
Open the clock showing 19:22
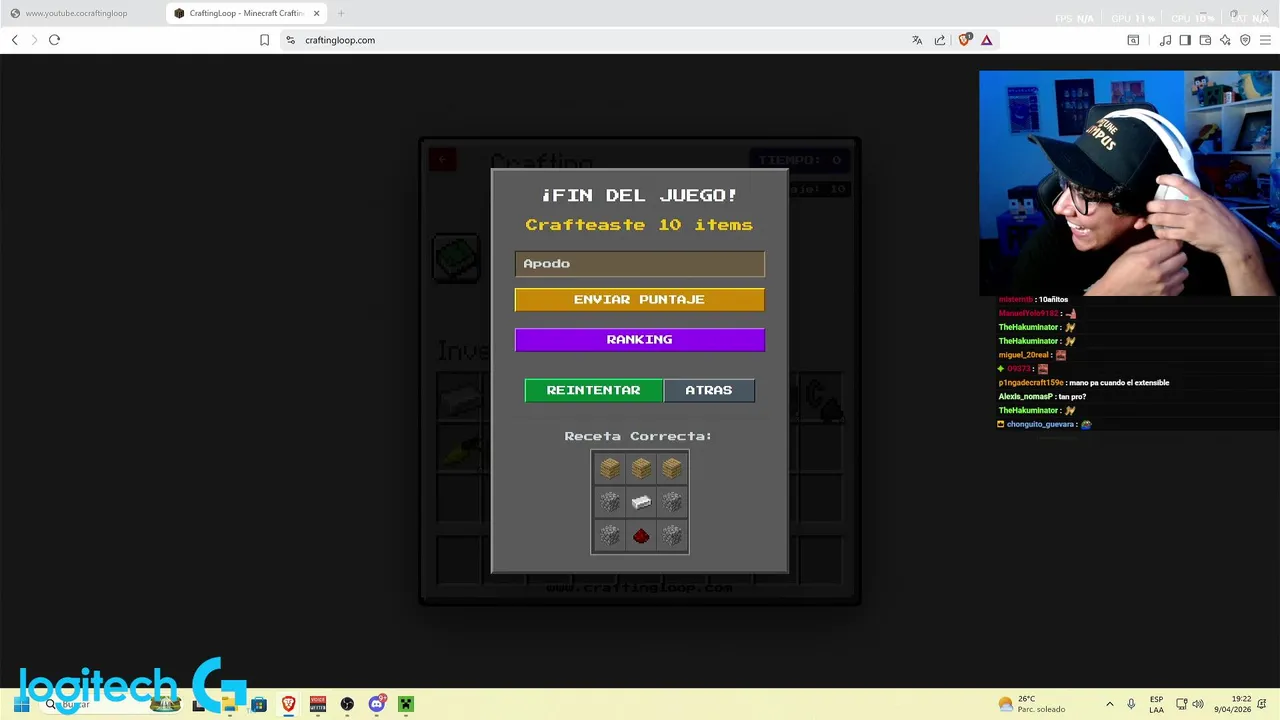[x=1233, y=704]
